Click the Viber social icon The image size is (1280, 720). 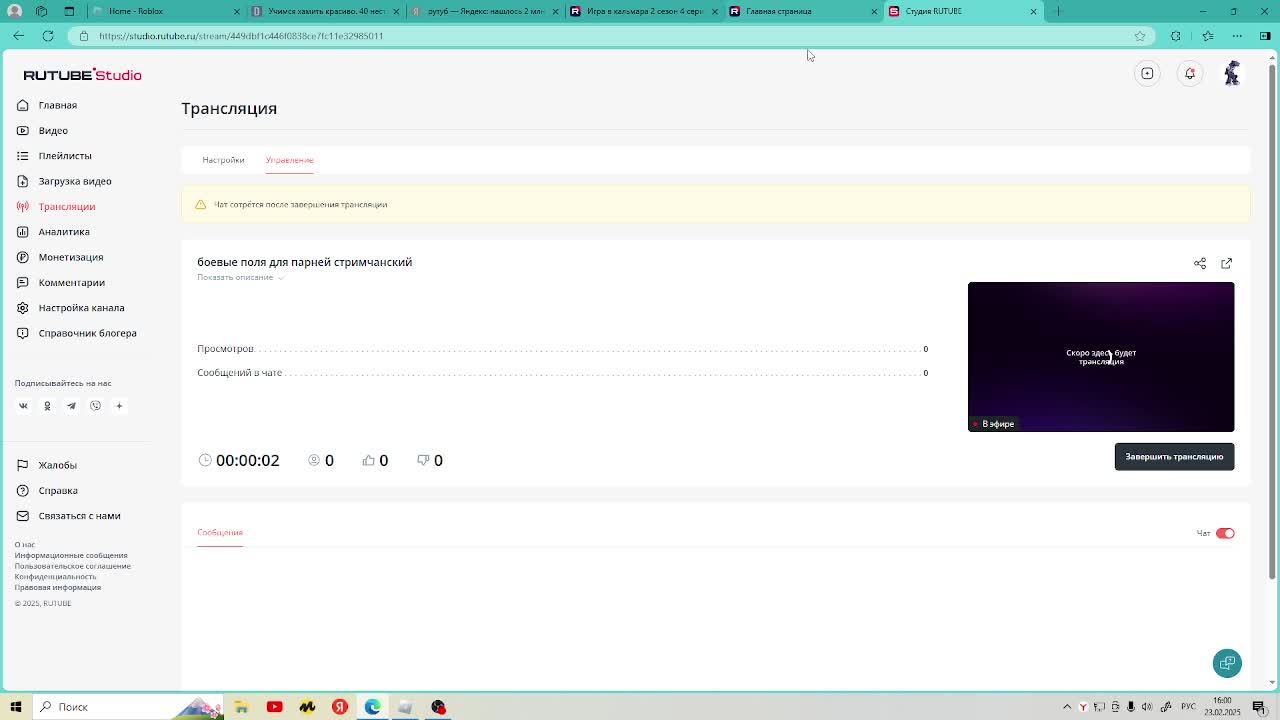95,406
